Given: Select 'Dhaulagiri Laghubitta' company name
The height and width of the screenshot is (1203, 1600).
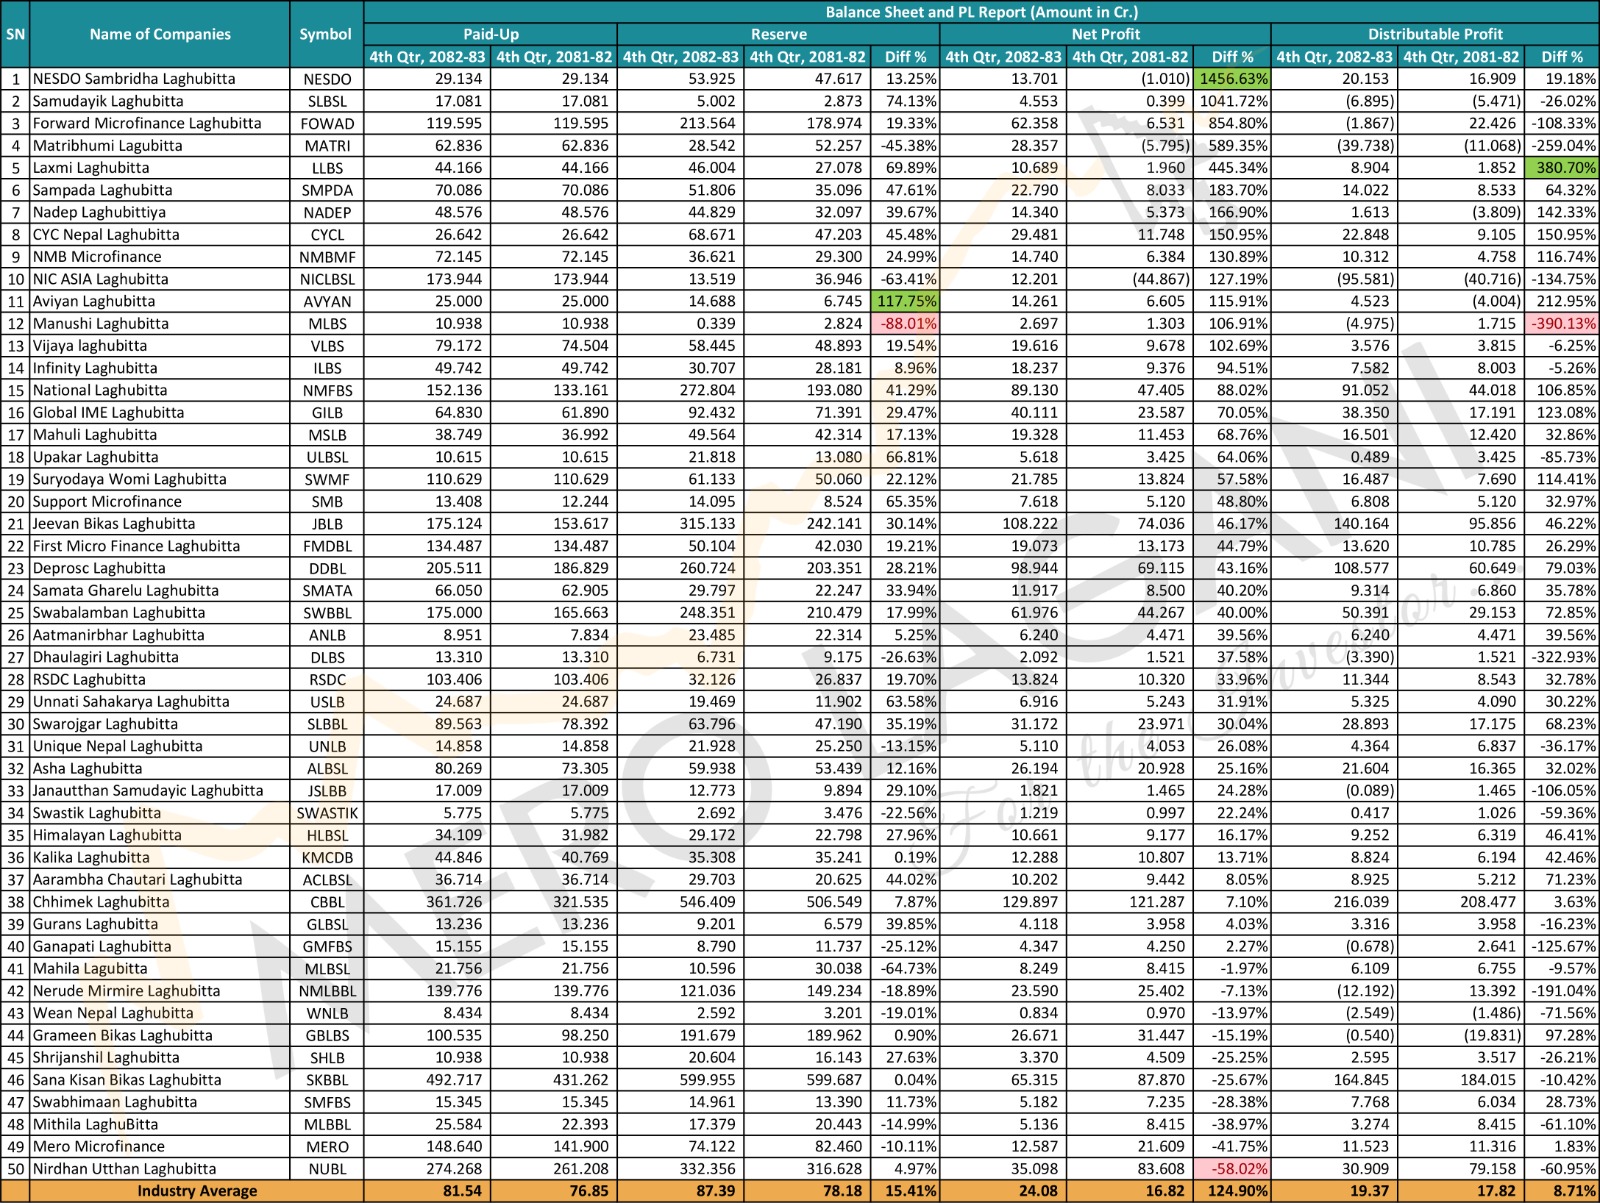Looking at the screenshot, I should point(105,657).
